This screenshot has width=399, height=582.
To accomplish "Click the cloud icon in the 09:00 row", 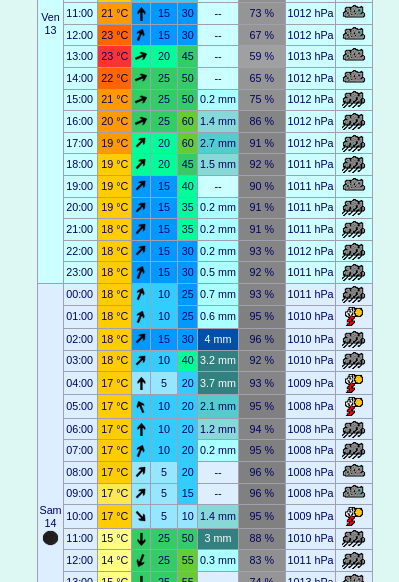I will click(x=354, y=493).
